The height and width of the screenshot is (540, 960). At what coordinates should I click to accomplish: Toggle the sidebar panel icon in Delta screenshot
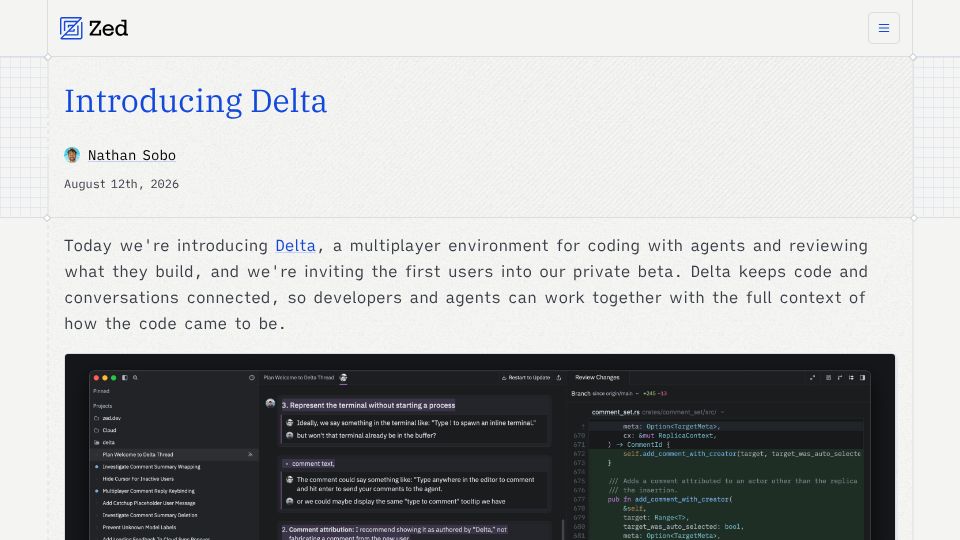click(x=125, y=378)
